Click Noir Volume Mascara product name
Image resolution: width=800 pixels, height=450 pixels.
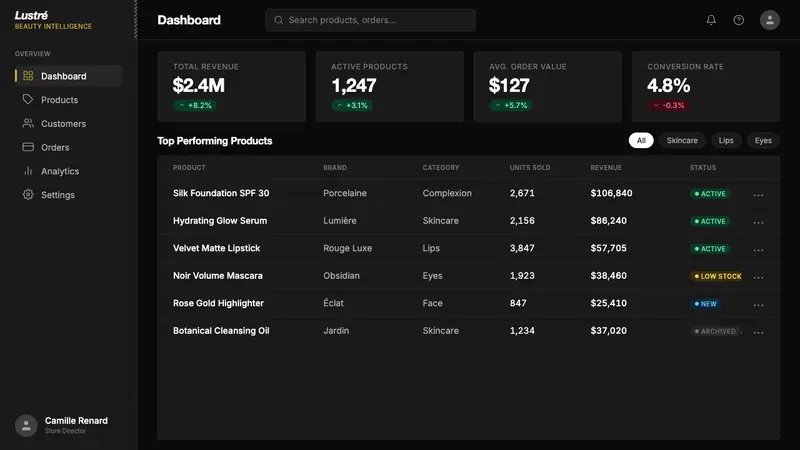218,276
